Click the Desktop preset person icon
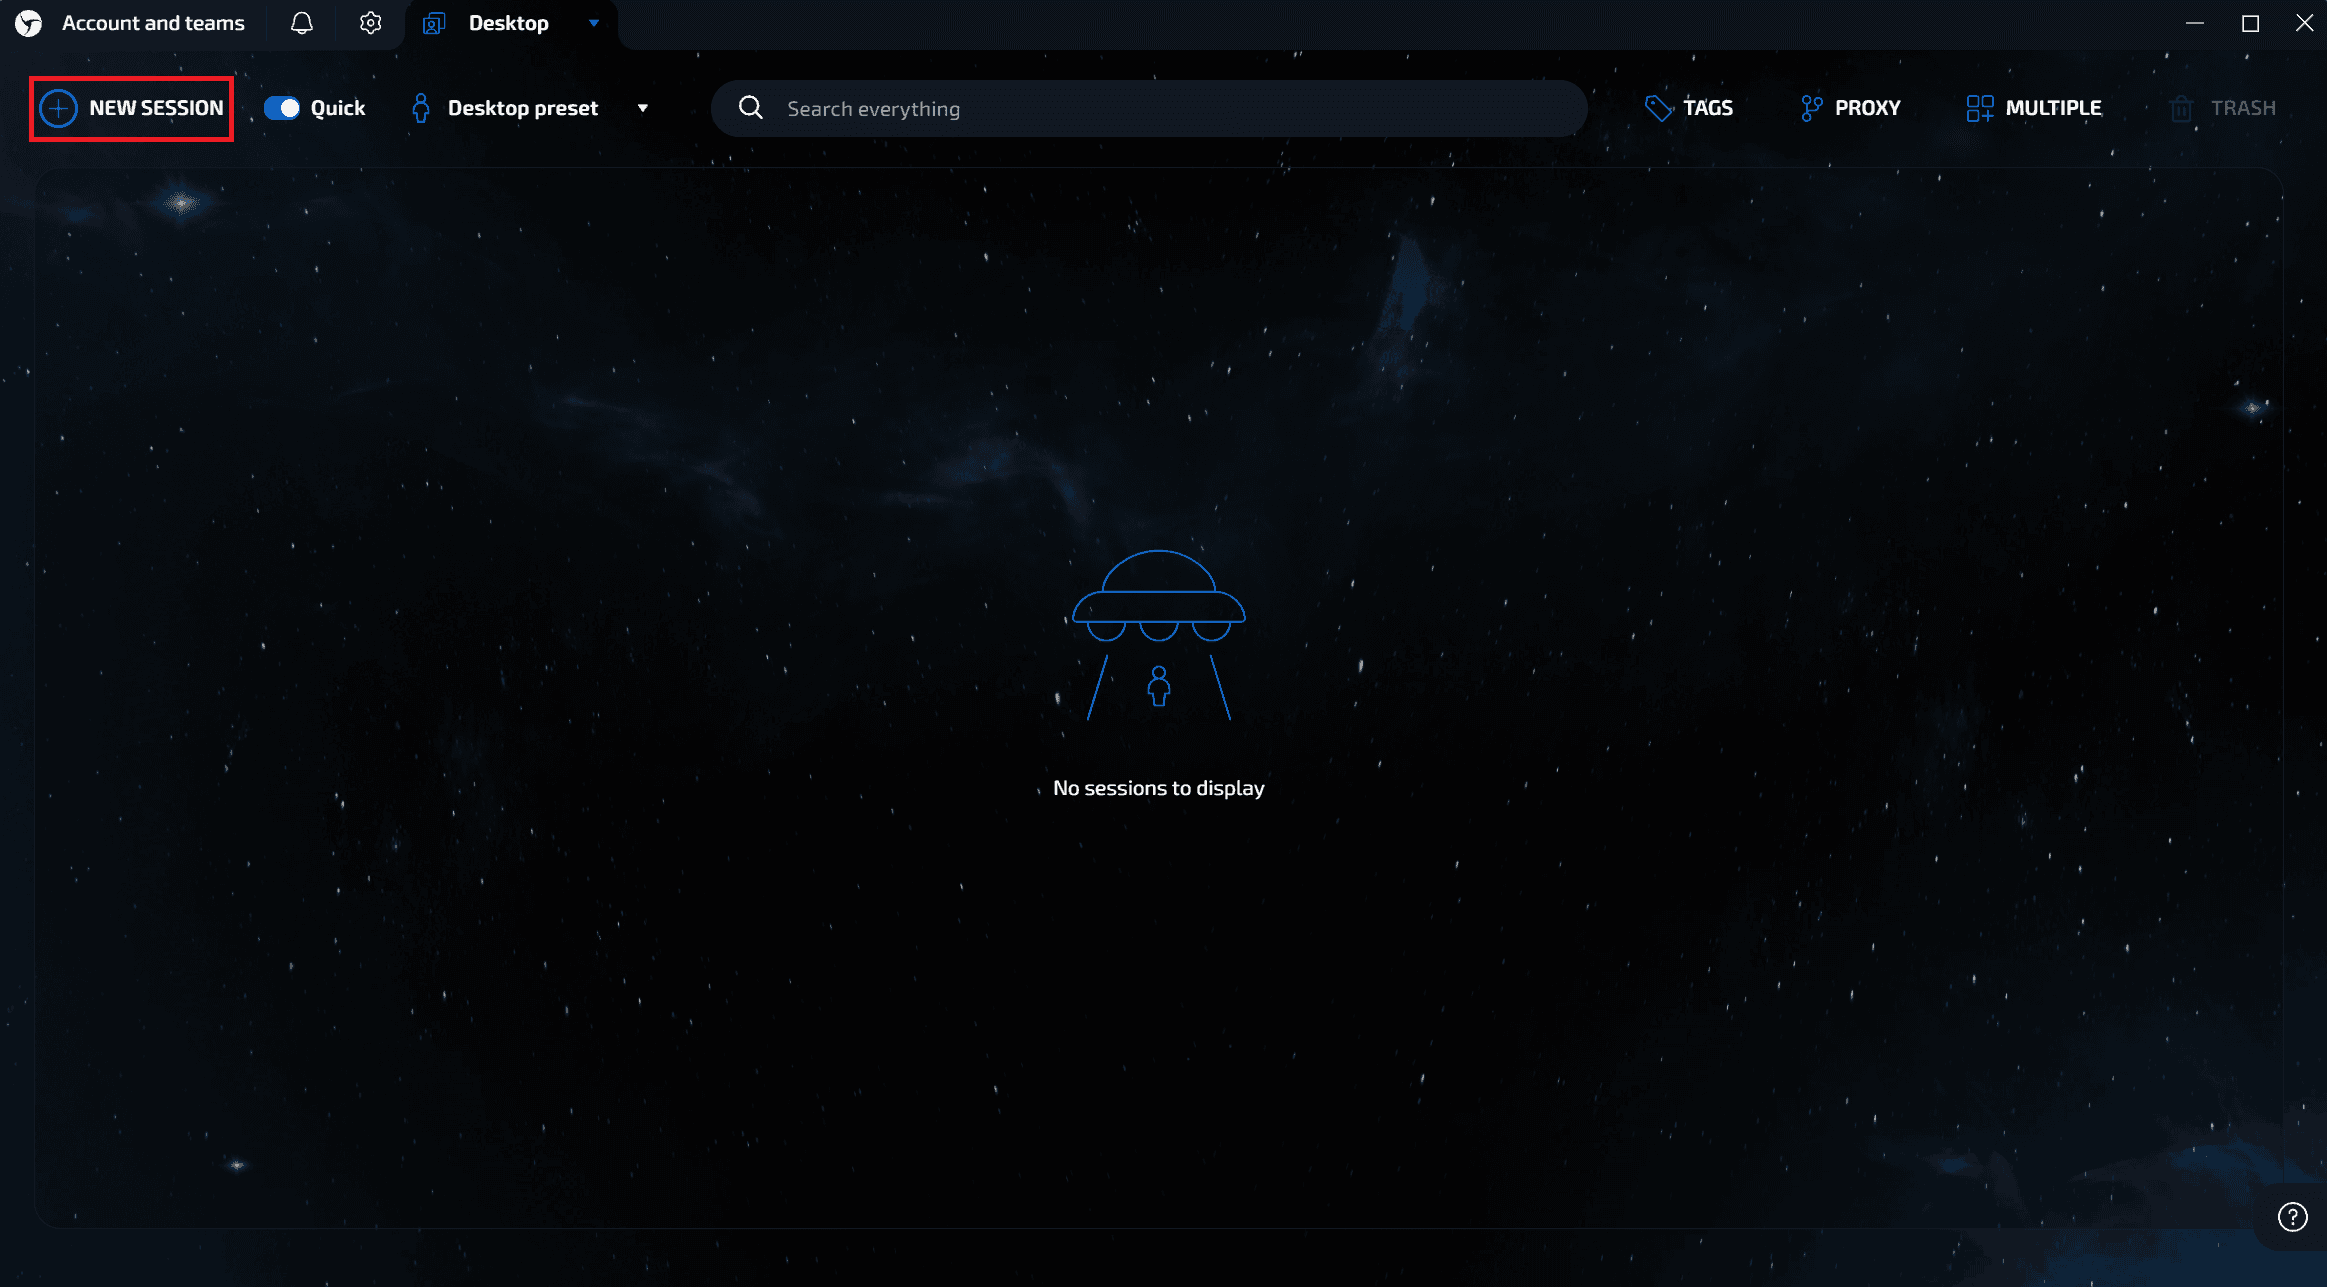Image resolution: width=2327 pixels, height=1287 pixels. [421, 108]
